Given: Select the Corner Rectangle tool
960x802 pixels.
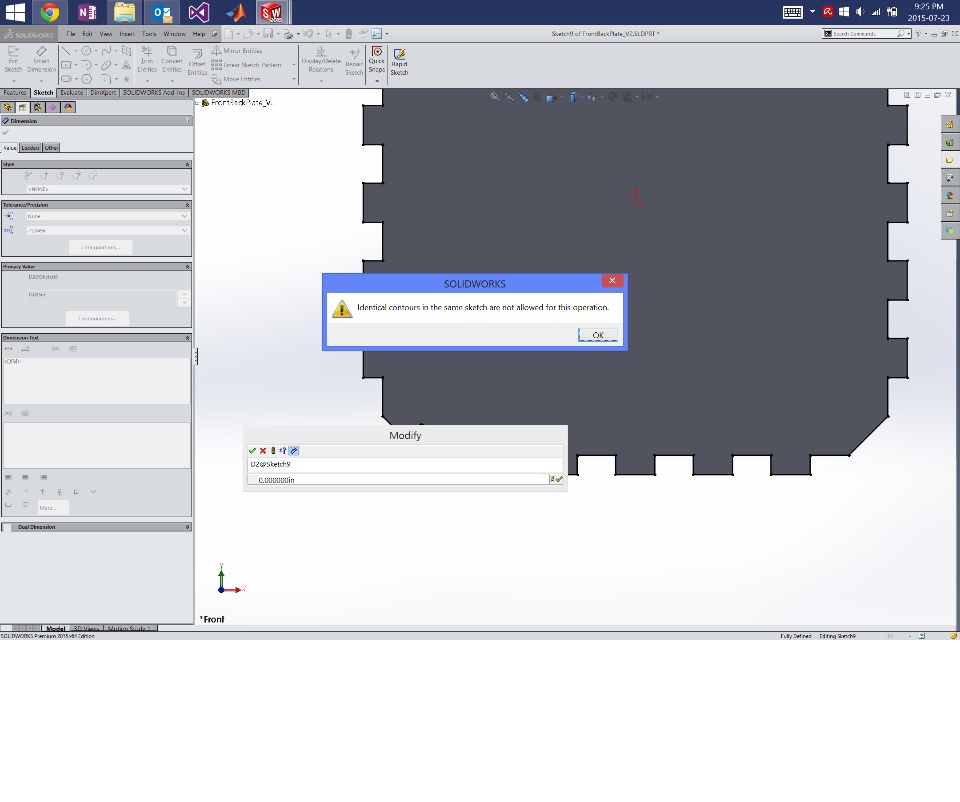Looking at the screenshot, I should (x=66, y=65).
